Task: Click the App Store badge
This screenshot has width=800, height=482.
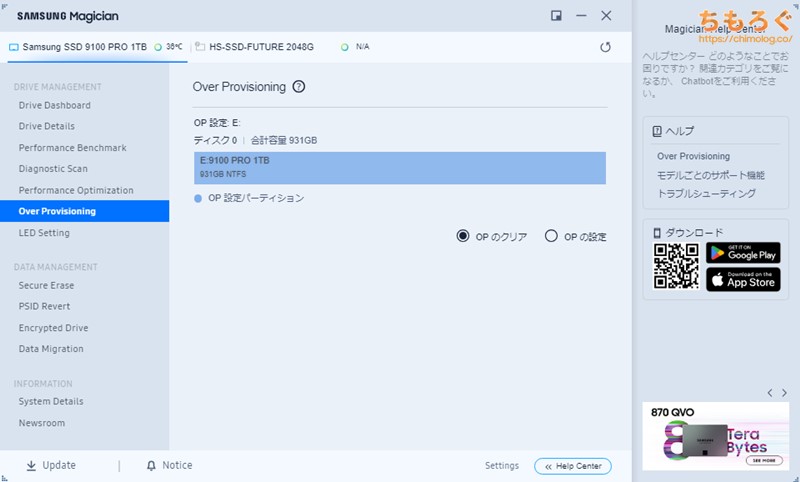Action: click(743, 280)
